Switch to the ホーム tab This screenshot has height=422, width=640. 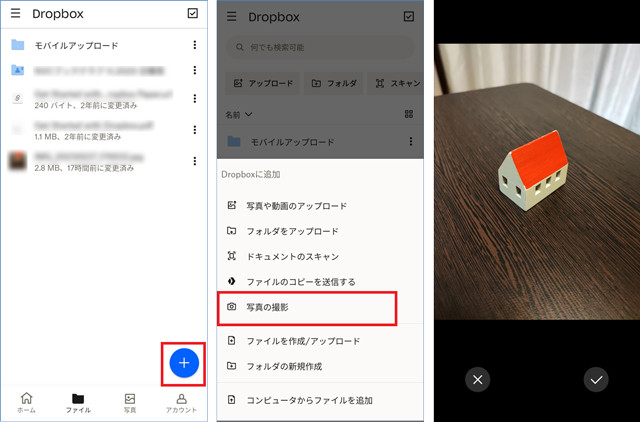pyautogui.click(x=27, y=402)
